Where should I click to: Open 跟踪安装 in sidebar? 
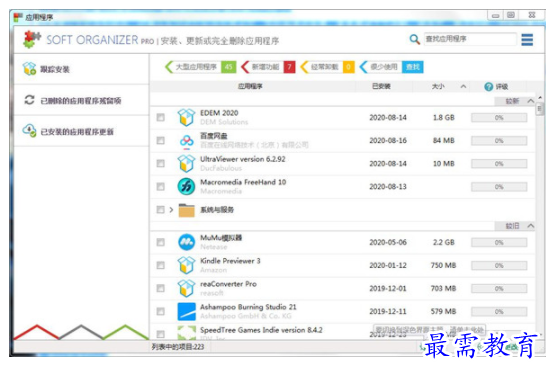pyautogui.click(x=81, y=69)
